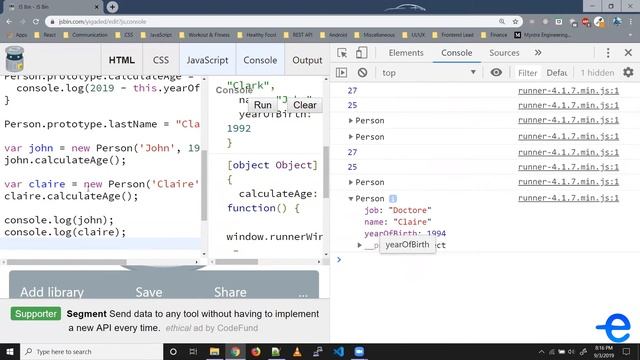Toggle the device toolbar icon in DevTools
The height and width of the screenshot is (360, 640).
361,53
